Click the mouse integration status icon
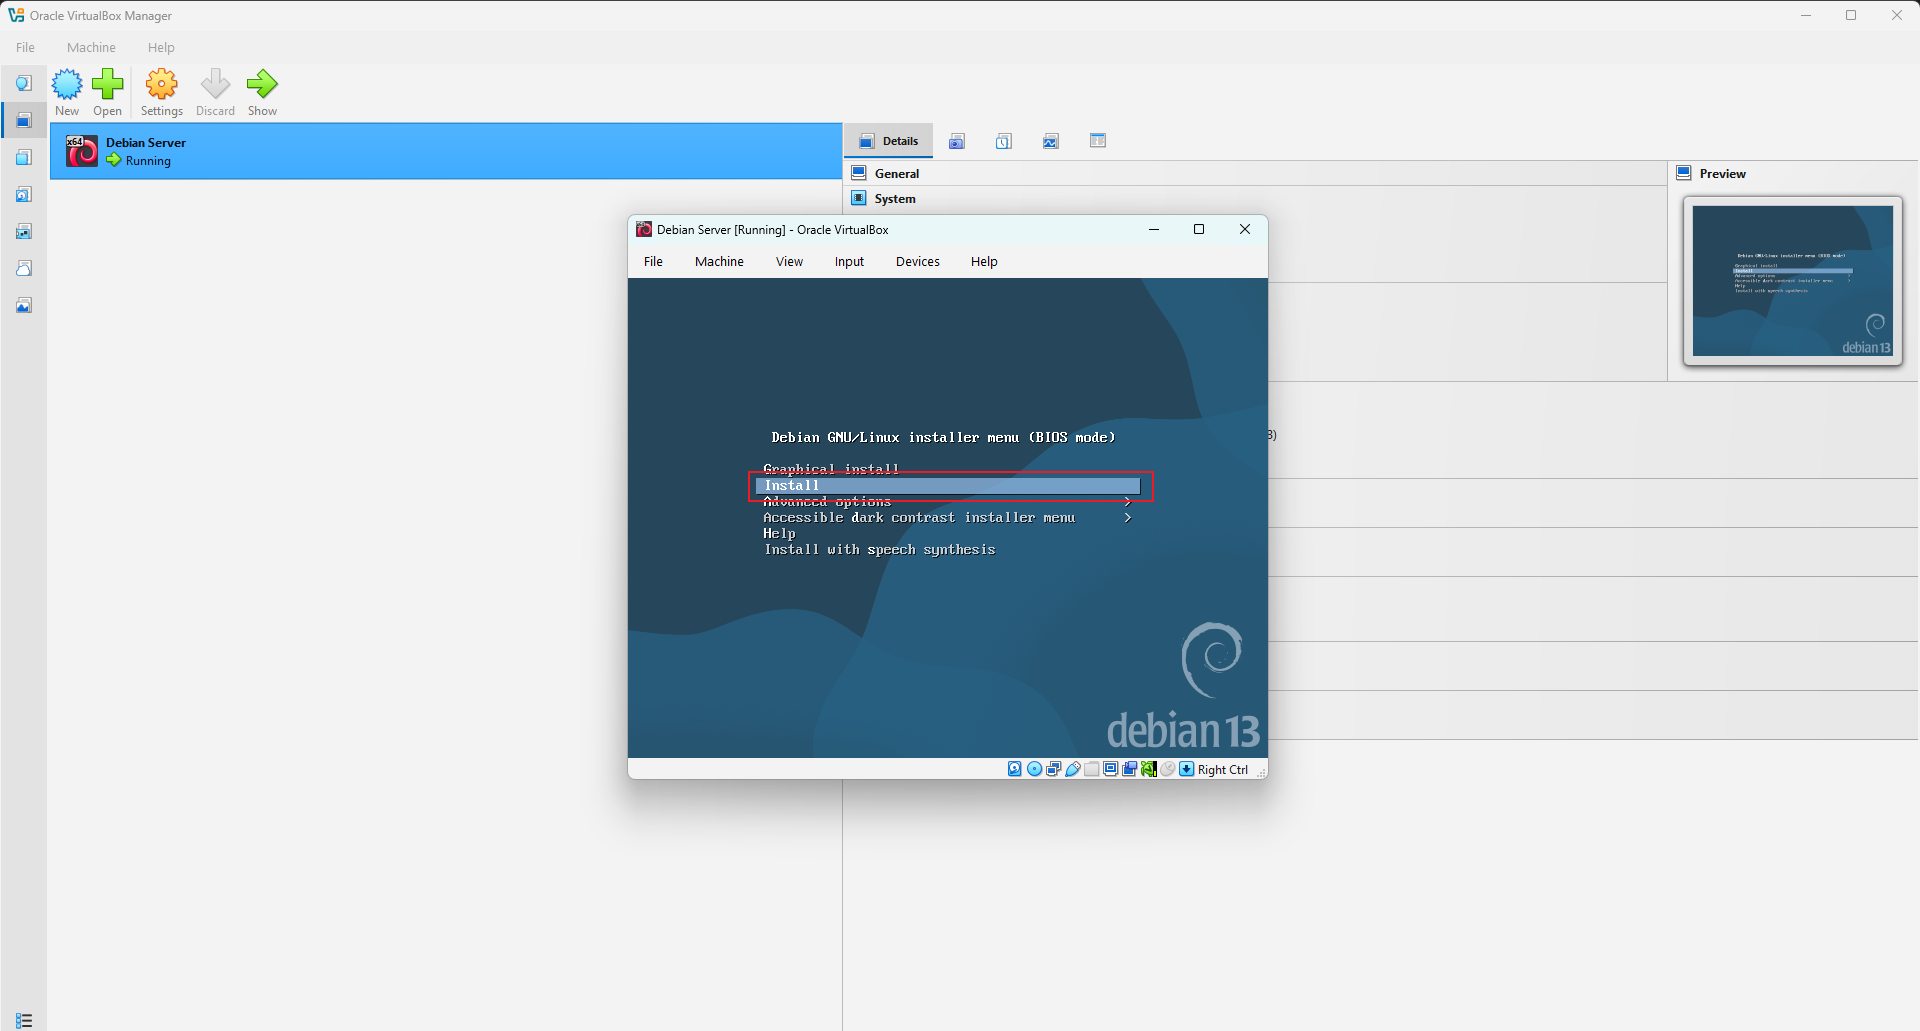1920x1031 pixels. (x=1168, y=769)
